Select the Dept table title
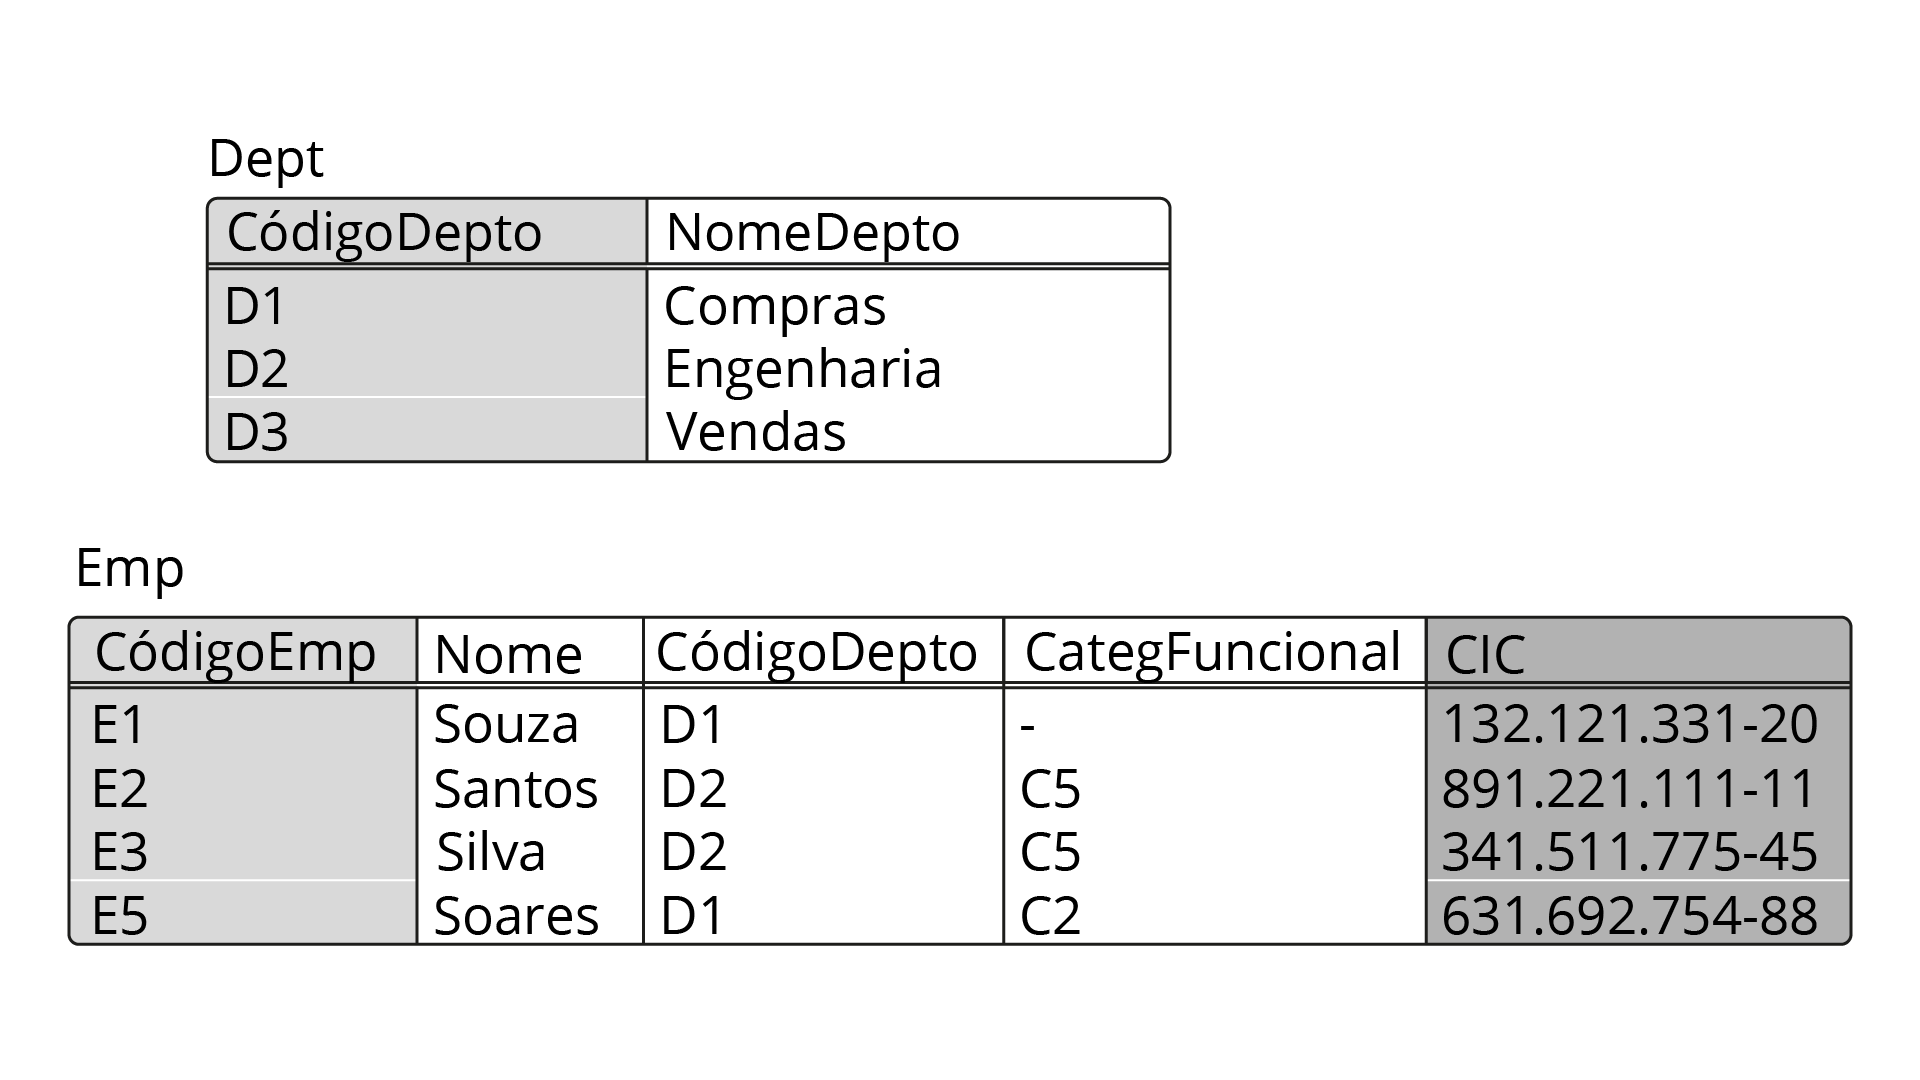1920x1080 pixels. coord(266,160)
